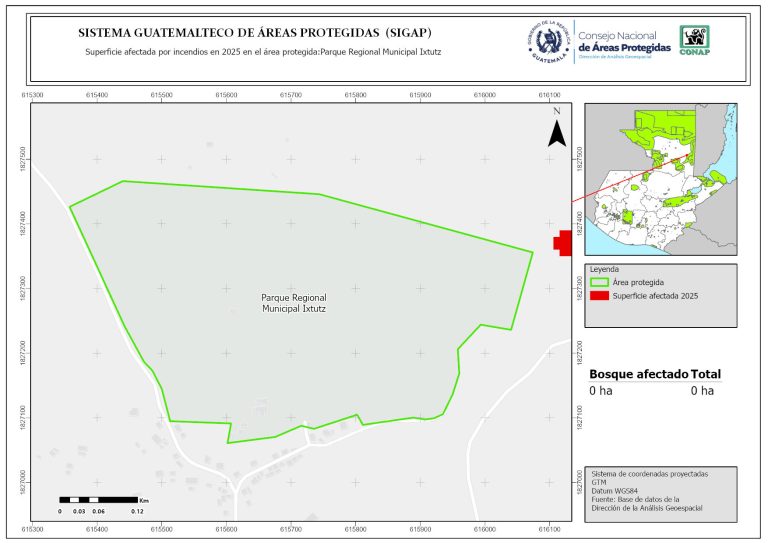Click the red affected-area block at the map edge
This screenshot has width=768, height=543.
pos(564,243)
